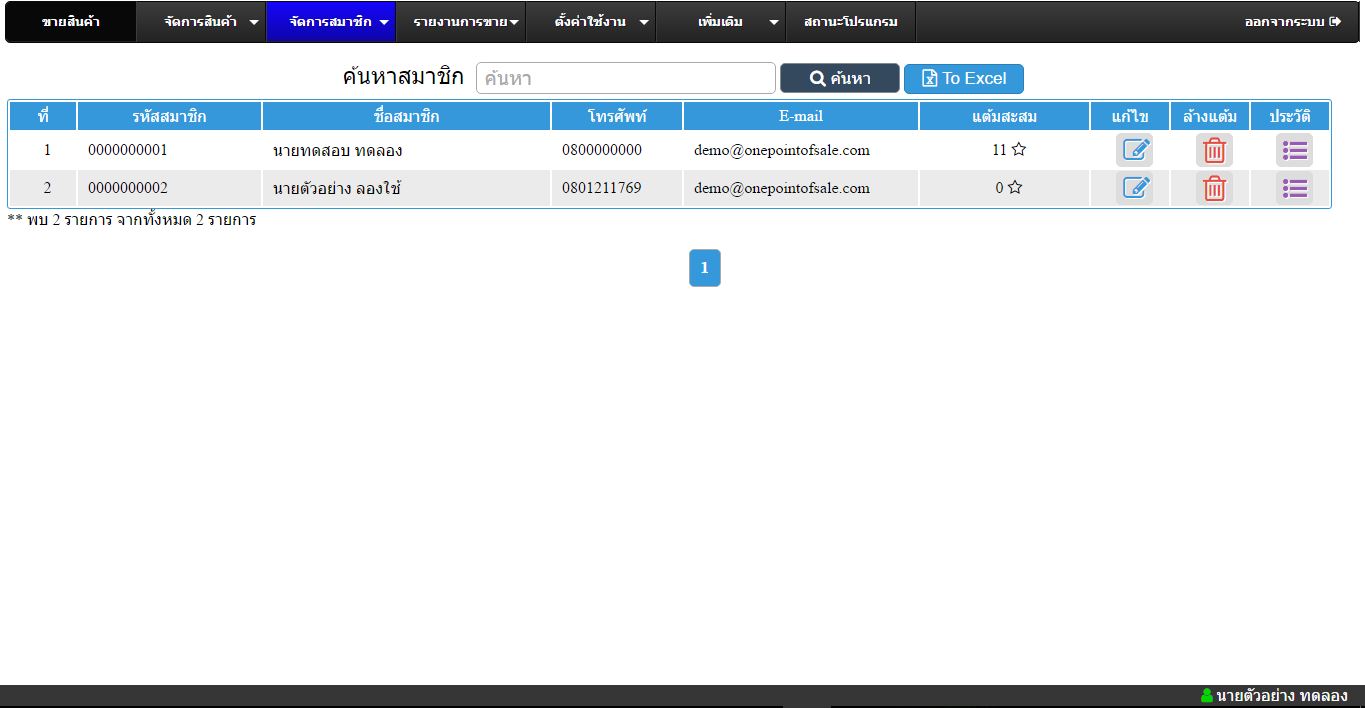Screen dimensions: 1365x708
Task: Open history list icon for member 0000000001
Action: [1294, 150]
